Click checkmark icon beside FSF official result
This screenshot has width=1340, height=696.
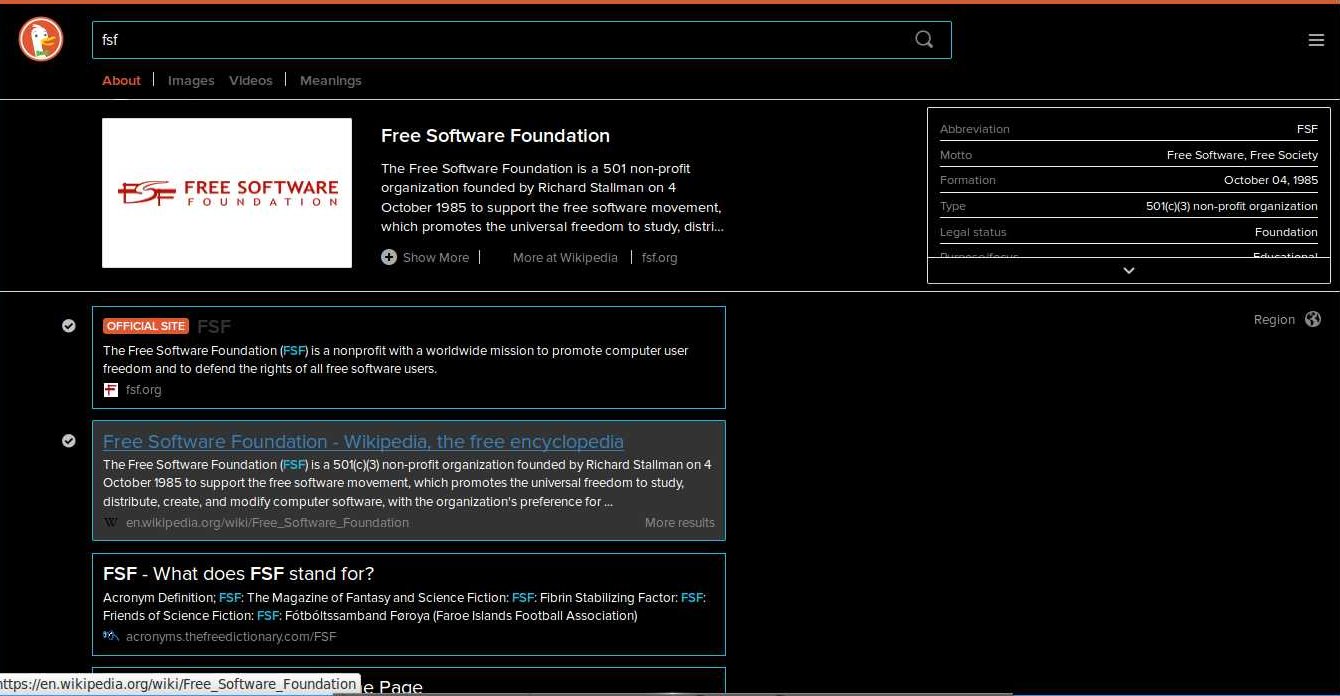(x=69, y=326)
